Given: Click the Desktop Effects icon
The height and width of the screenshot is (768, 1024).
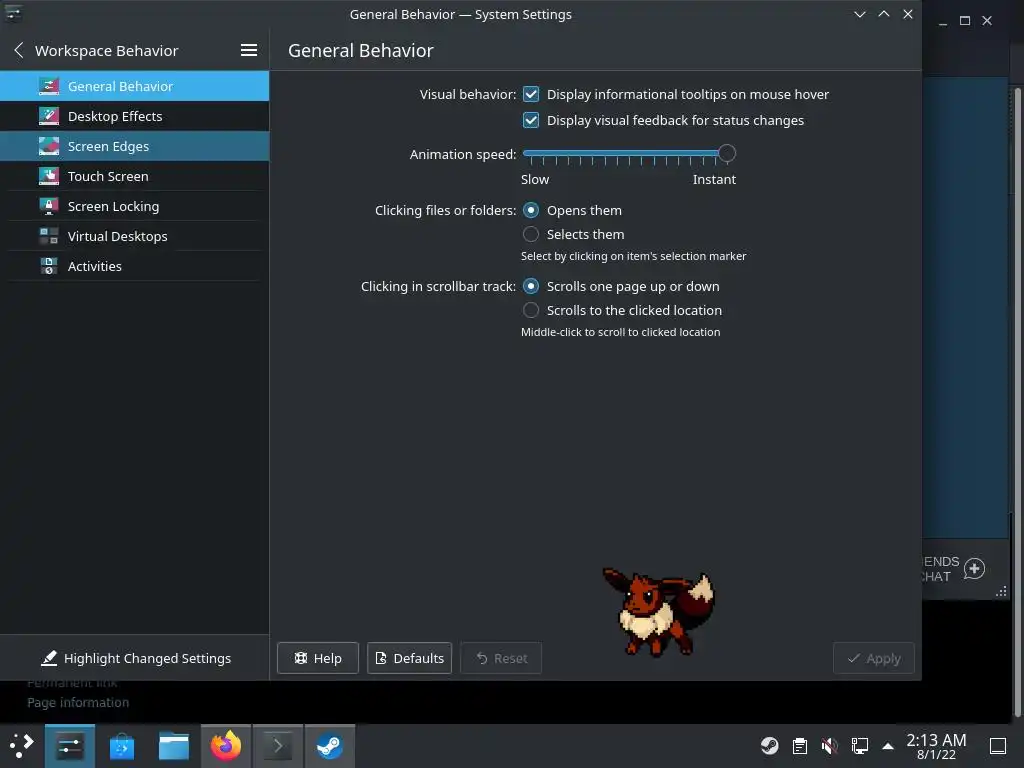Looking at the screenshot, I should tap(49, 116).
